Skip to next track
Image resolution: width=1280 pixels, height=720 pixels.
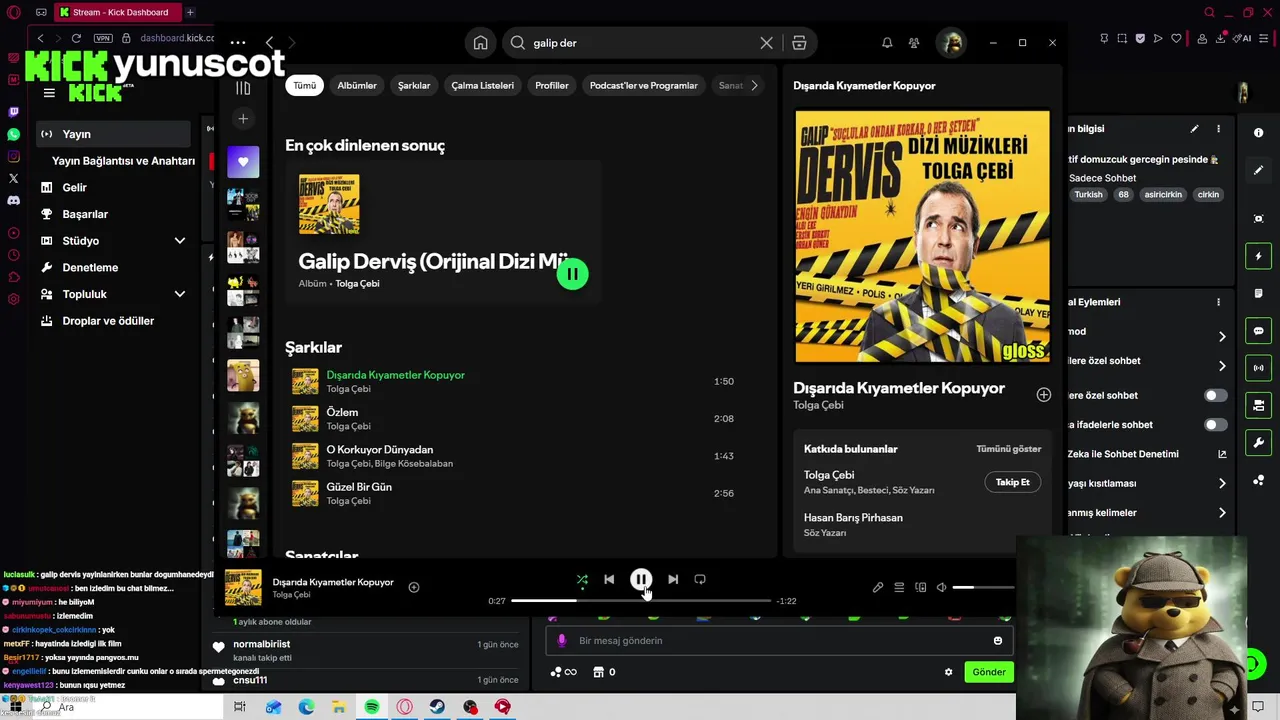(673, 579)
